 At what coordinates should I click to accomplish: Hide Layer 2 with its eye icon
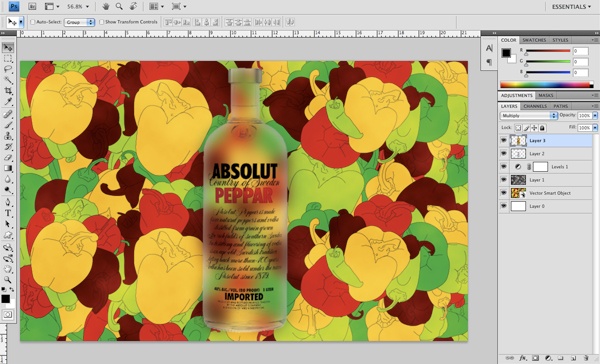point(504,153)
